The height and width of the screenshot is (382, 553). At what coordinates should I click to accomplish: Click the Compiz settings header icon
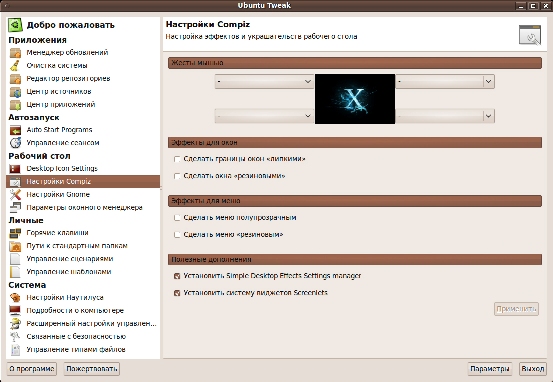coord(530,35)
